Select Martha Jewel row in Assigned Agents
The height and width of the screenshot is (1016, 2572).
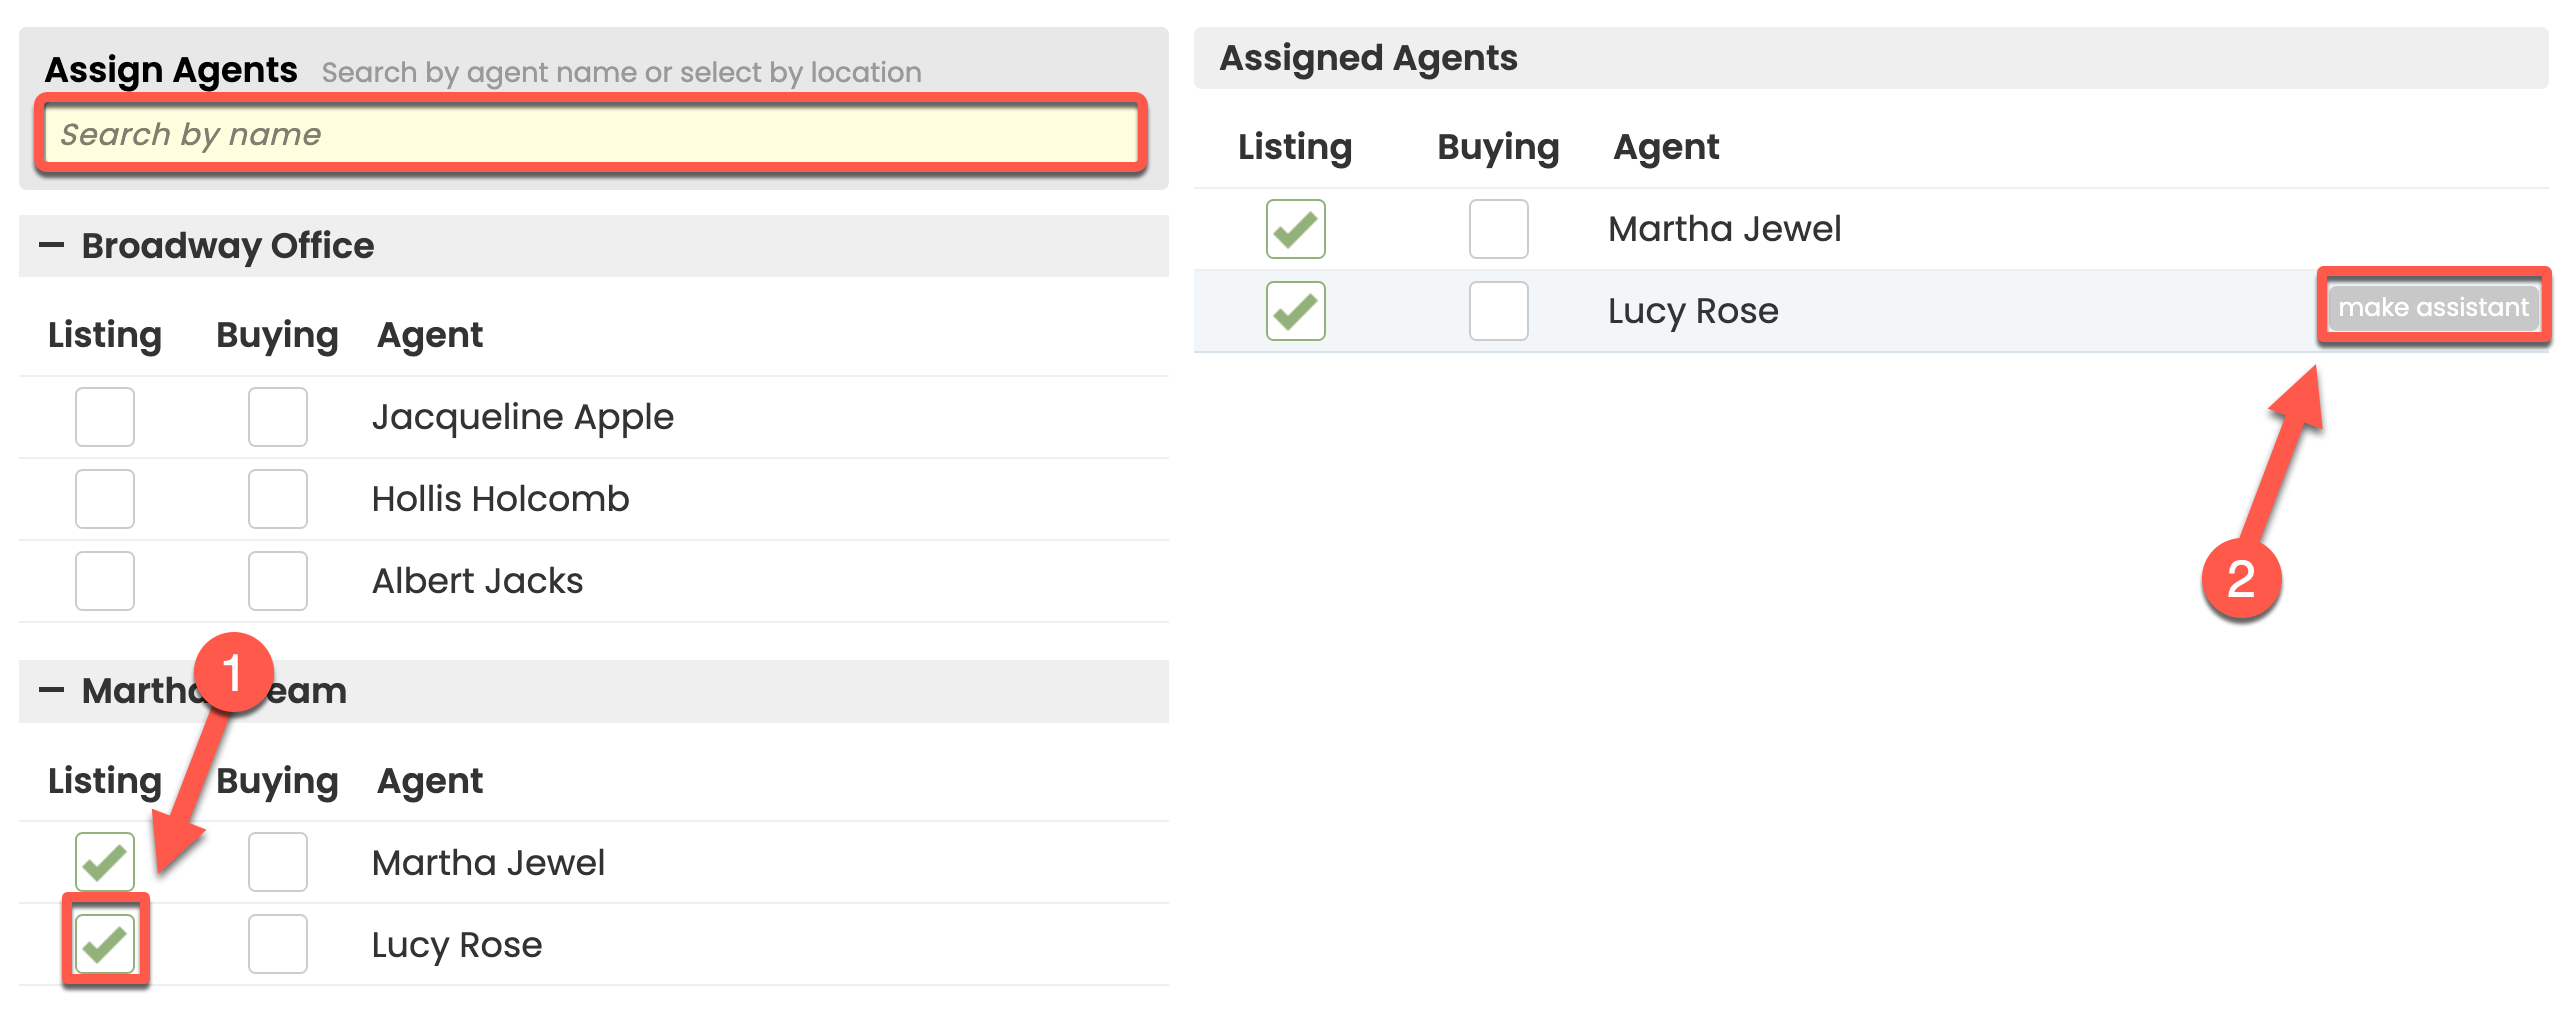point(1724,229)
